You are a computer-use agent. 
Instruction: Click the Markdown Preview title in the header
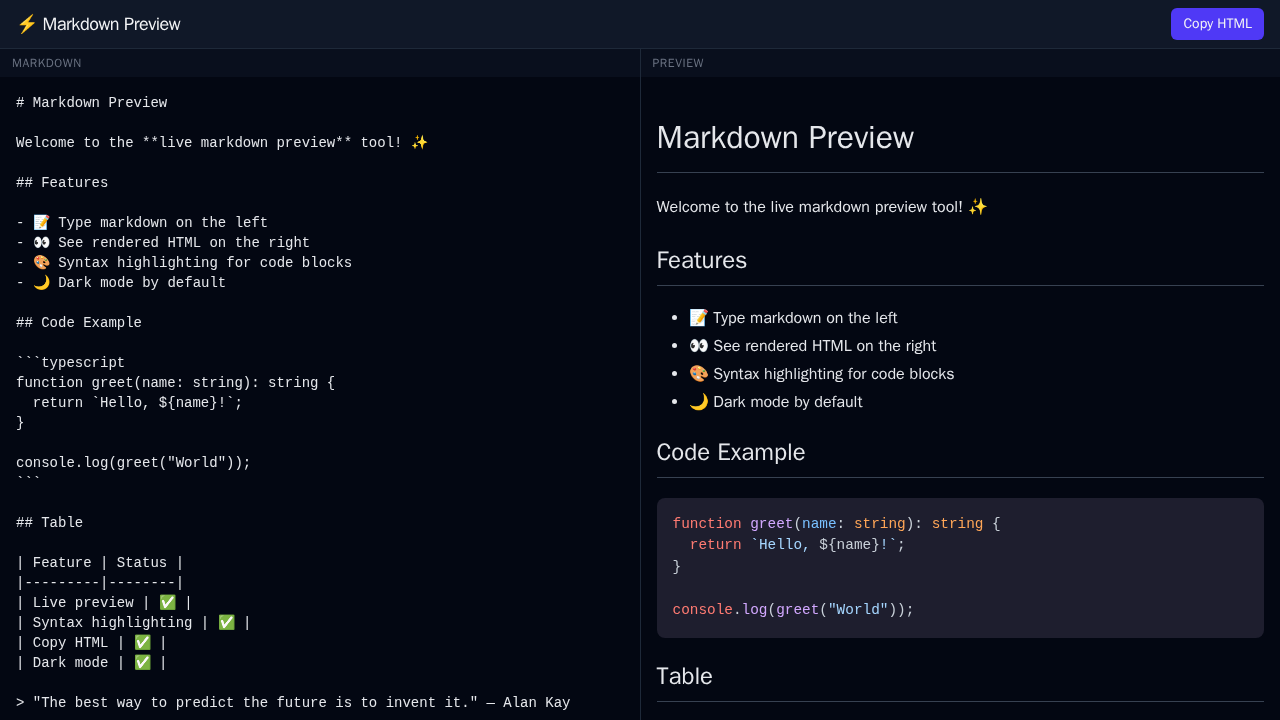pos(110,23)
